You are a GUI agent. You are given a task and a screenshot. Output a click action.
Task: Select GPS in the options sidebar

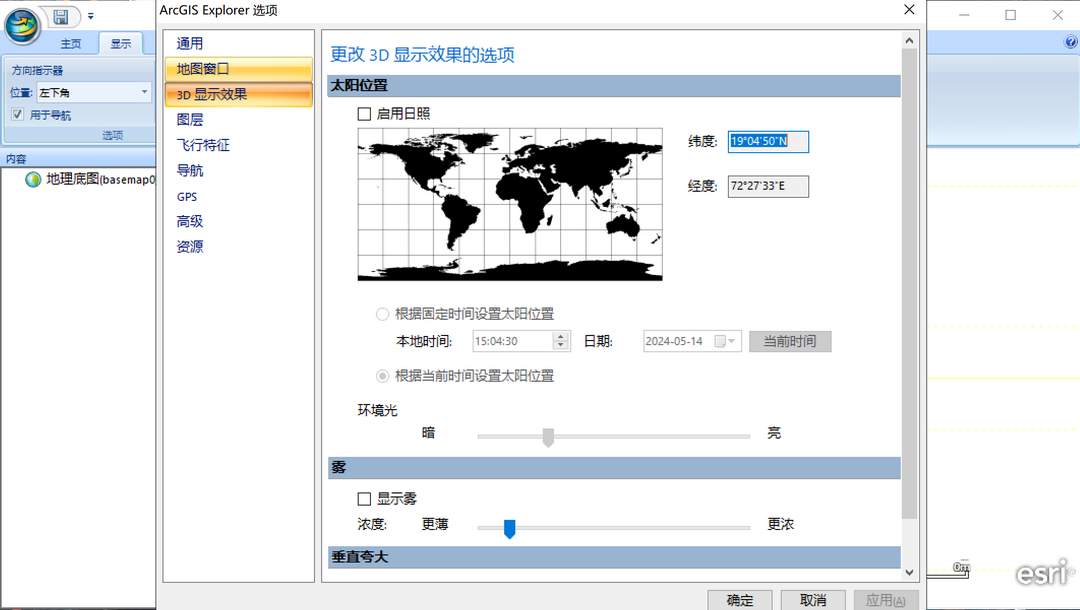click(186, 197)
